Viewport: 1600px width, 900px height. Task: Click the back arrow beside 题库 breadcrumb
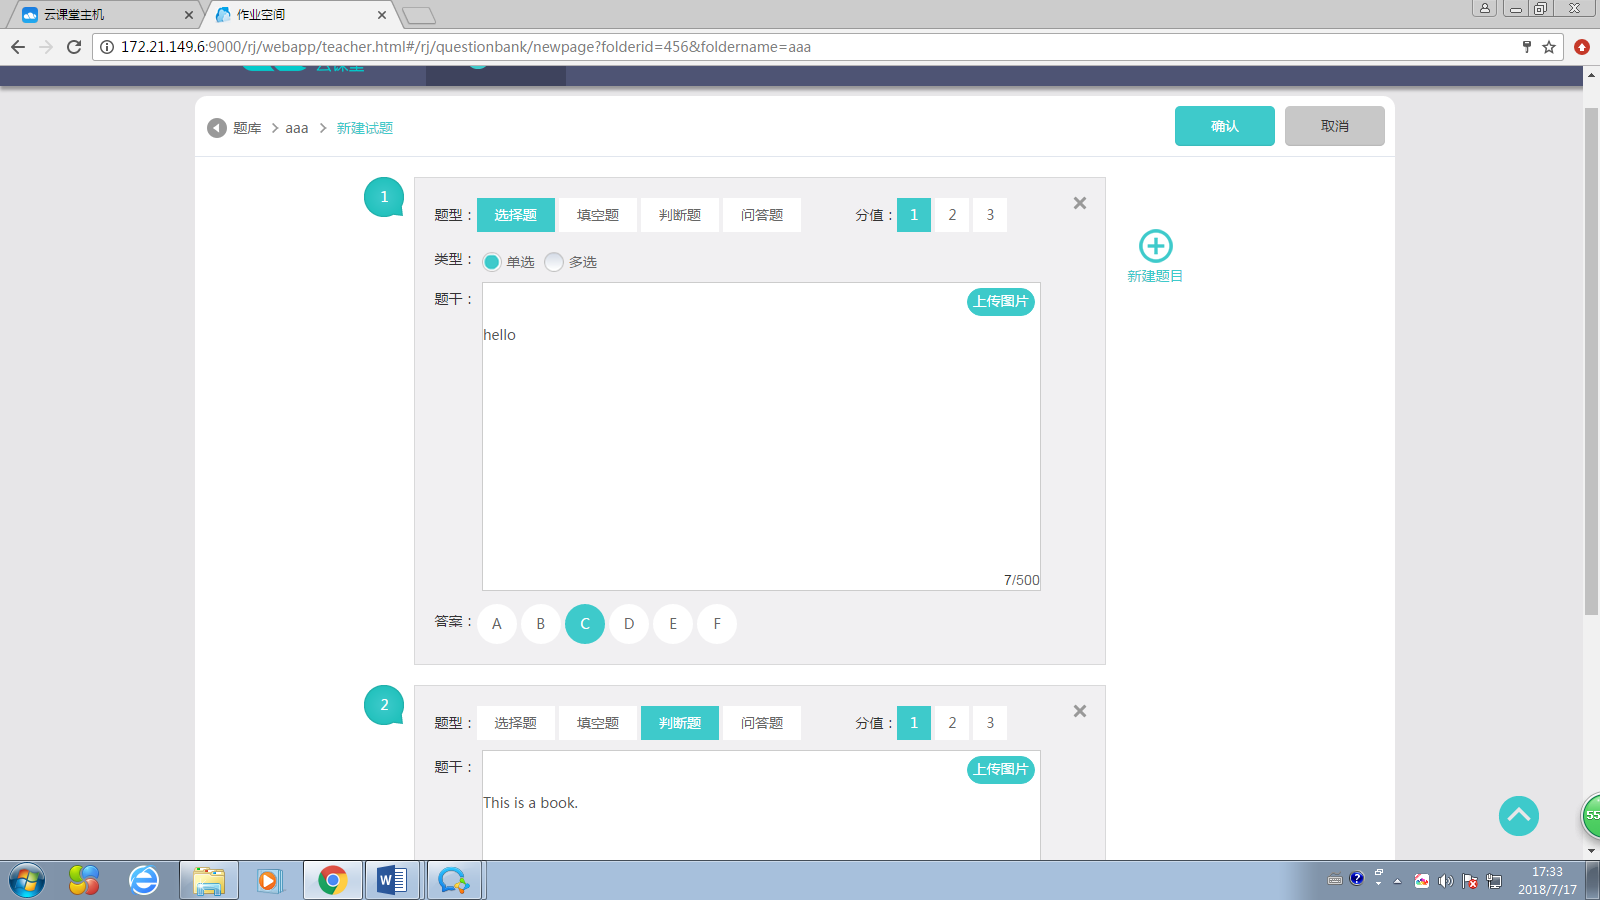click(217, 128)
